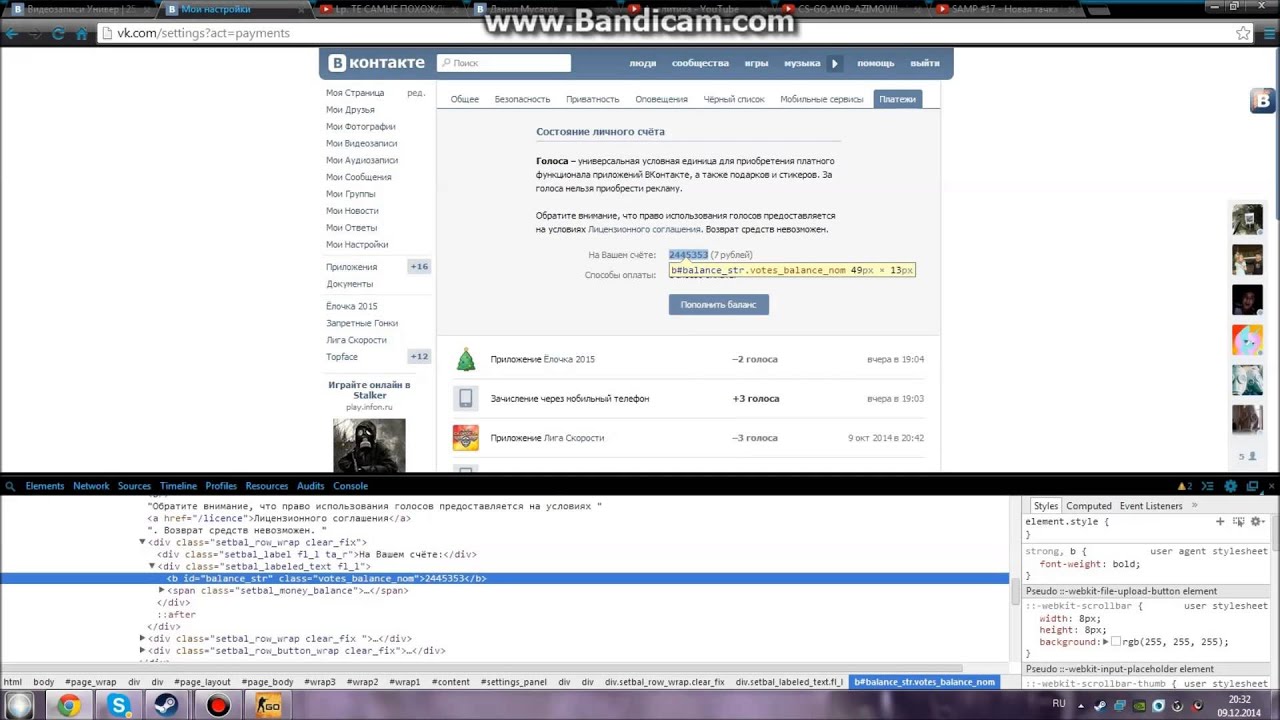Image resolution: width=1280 pixels, height=720 pixels.
Task: Click the rgb(255, 255, 255) color swatch
Action: (x=1116, y=642)
